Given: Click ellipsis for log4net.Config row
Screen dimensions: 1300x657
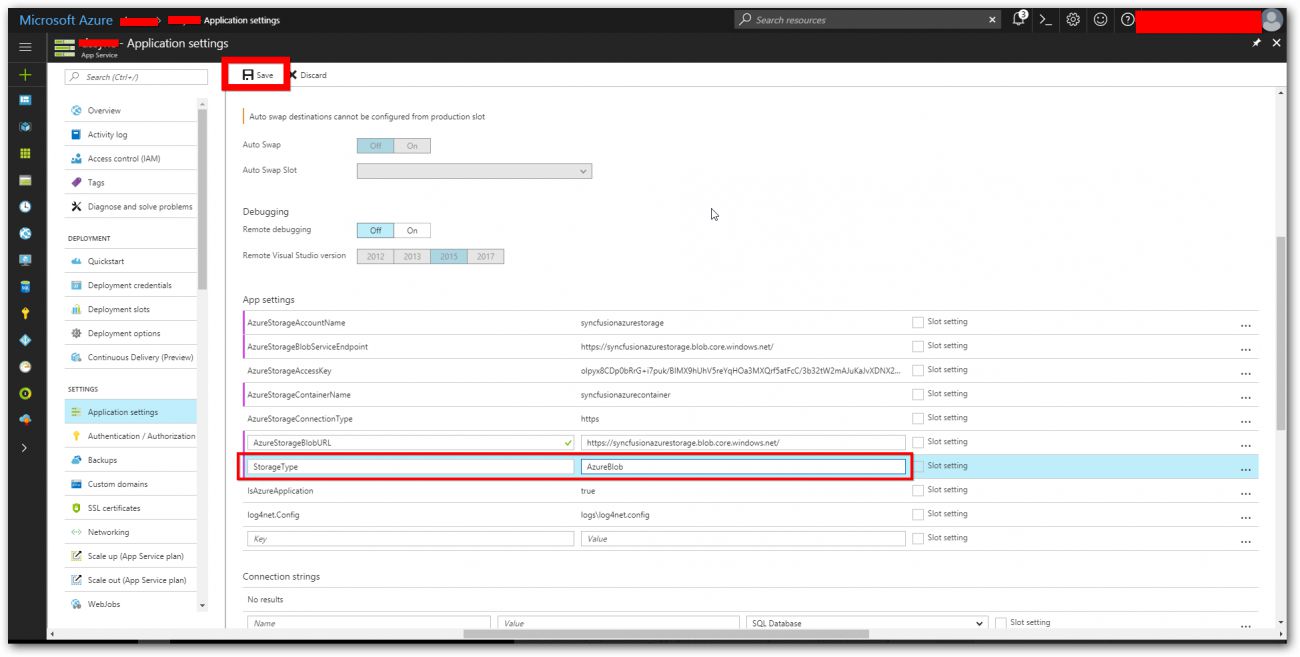Looking at the screenshot, I should pos(1246,517).
